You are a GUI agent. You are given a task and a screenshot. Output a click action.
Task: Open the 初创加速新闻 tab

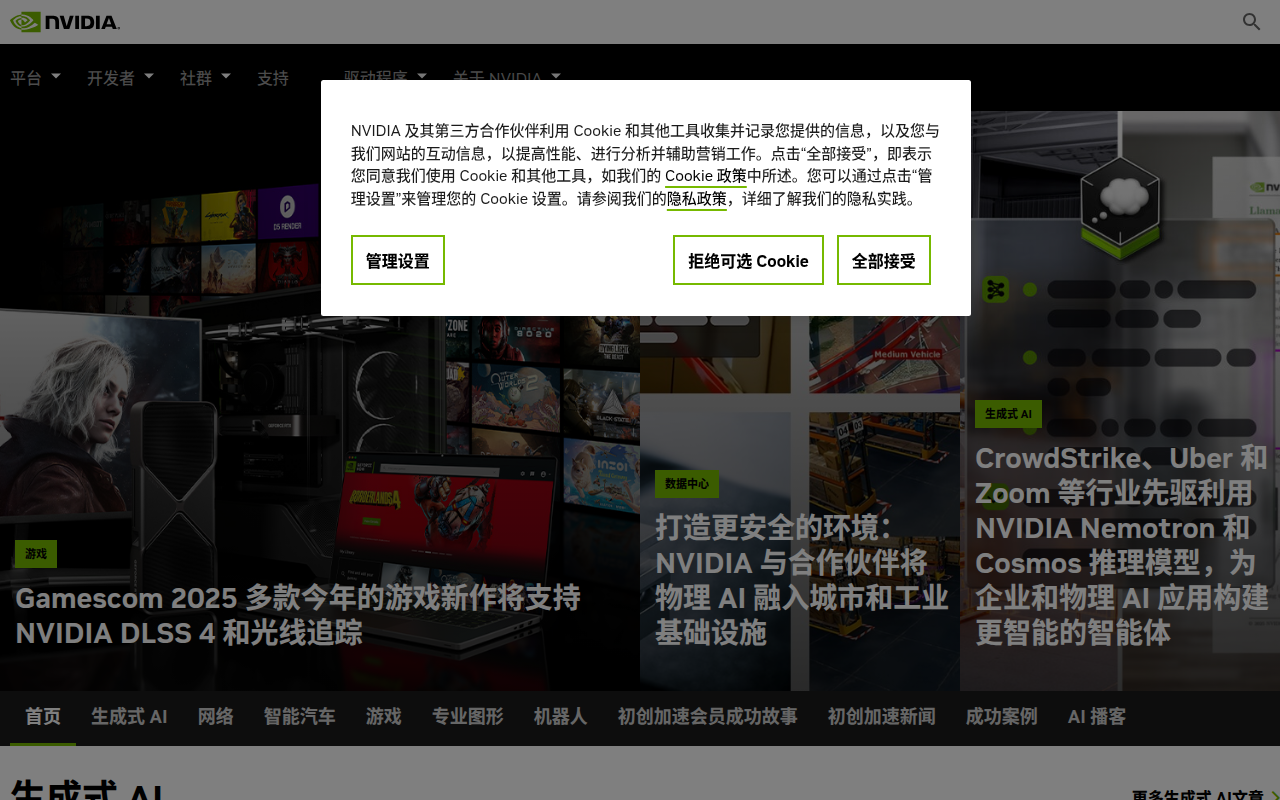click(882, 717)
